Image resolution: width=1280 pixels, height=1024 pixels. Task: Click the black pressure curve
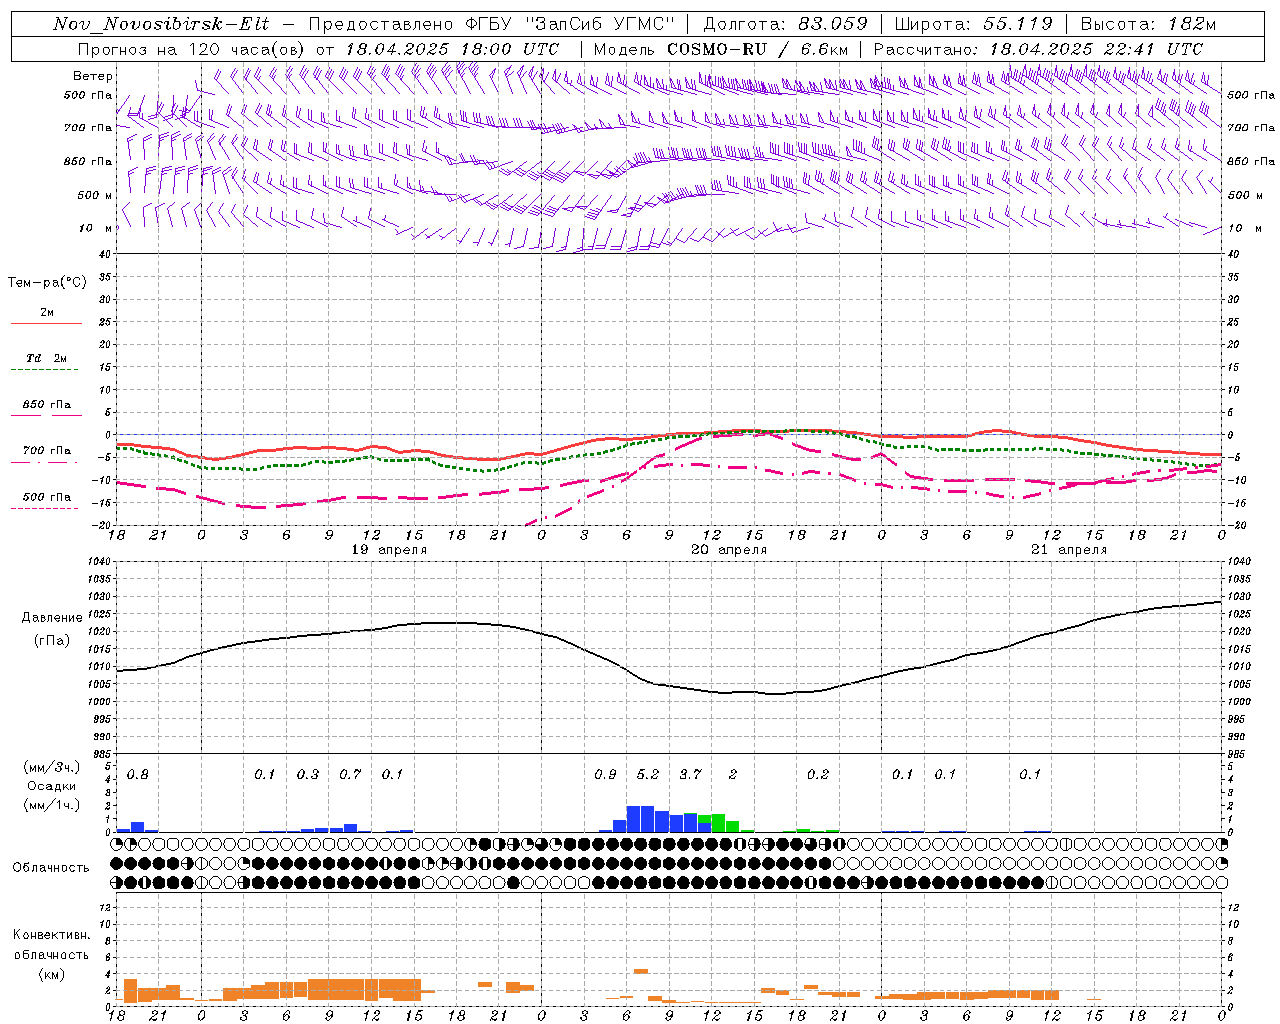point(670,686)
